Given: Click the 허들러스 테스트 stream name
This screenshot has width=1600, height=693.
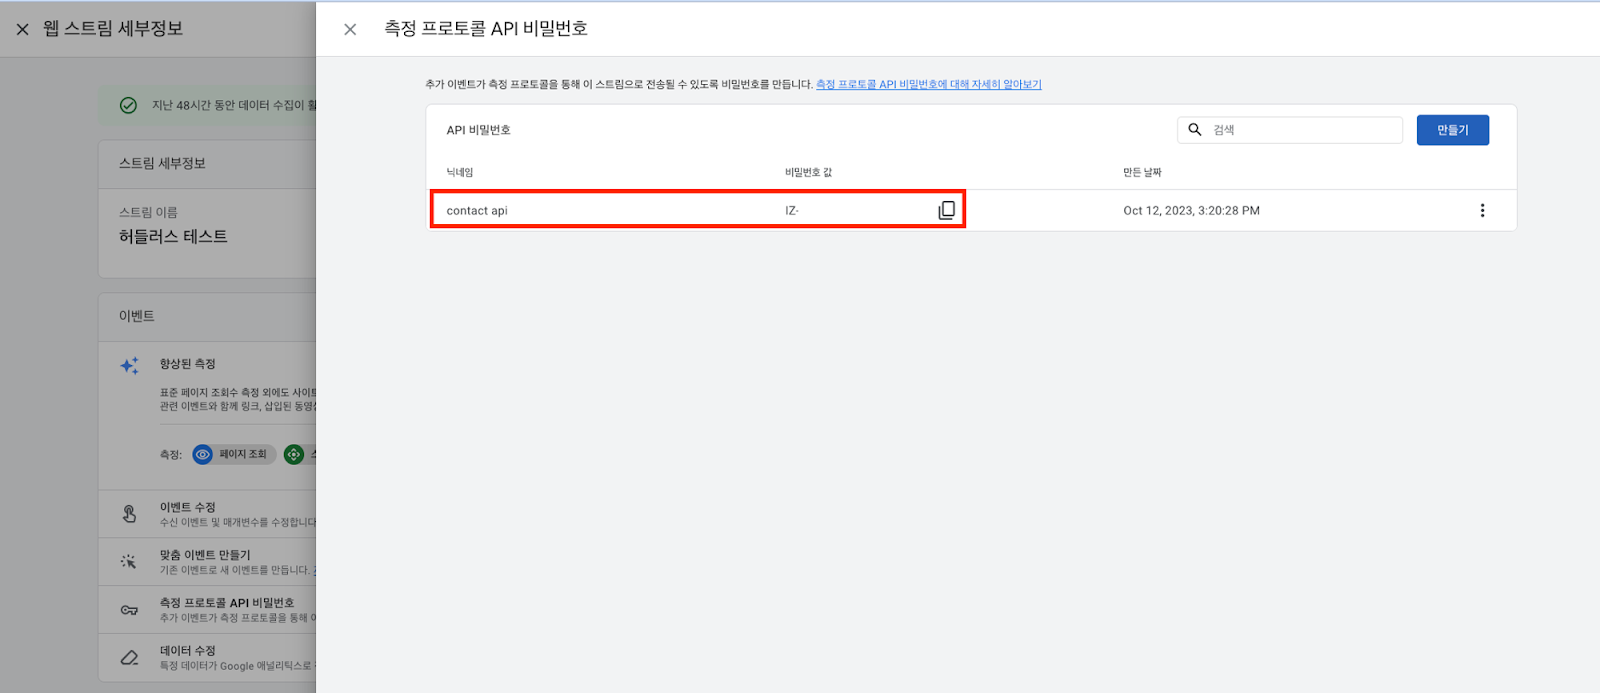Looking at the screenshot, I should coord(173,237).
